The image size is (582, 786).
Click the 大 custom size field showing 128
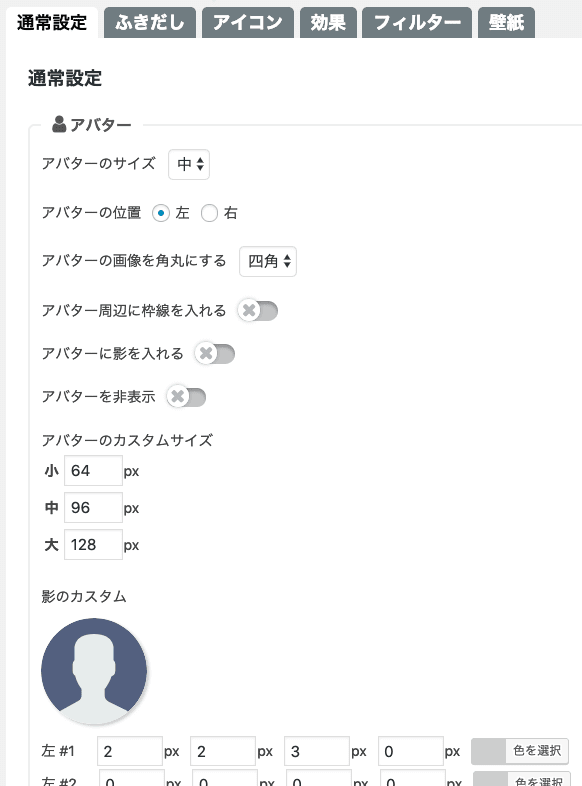coord(93,544)
